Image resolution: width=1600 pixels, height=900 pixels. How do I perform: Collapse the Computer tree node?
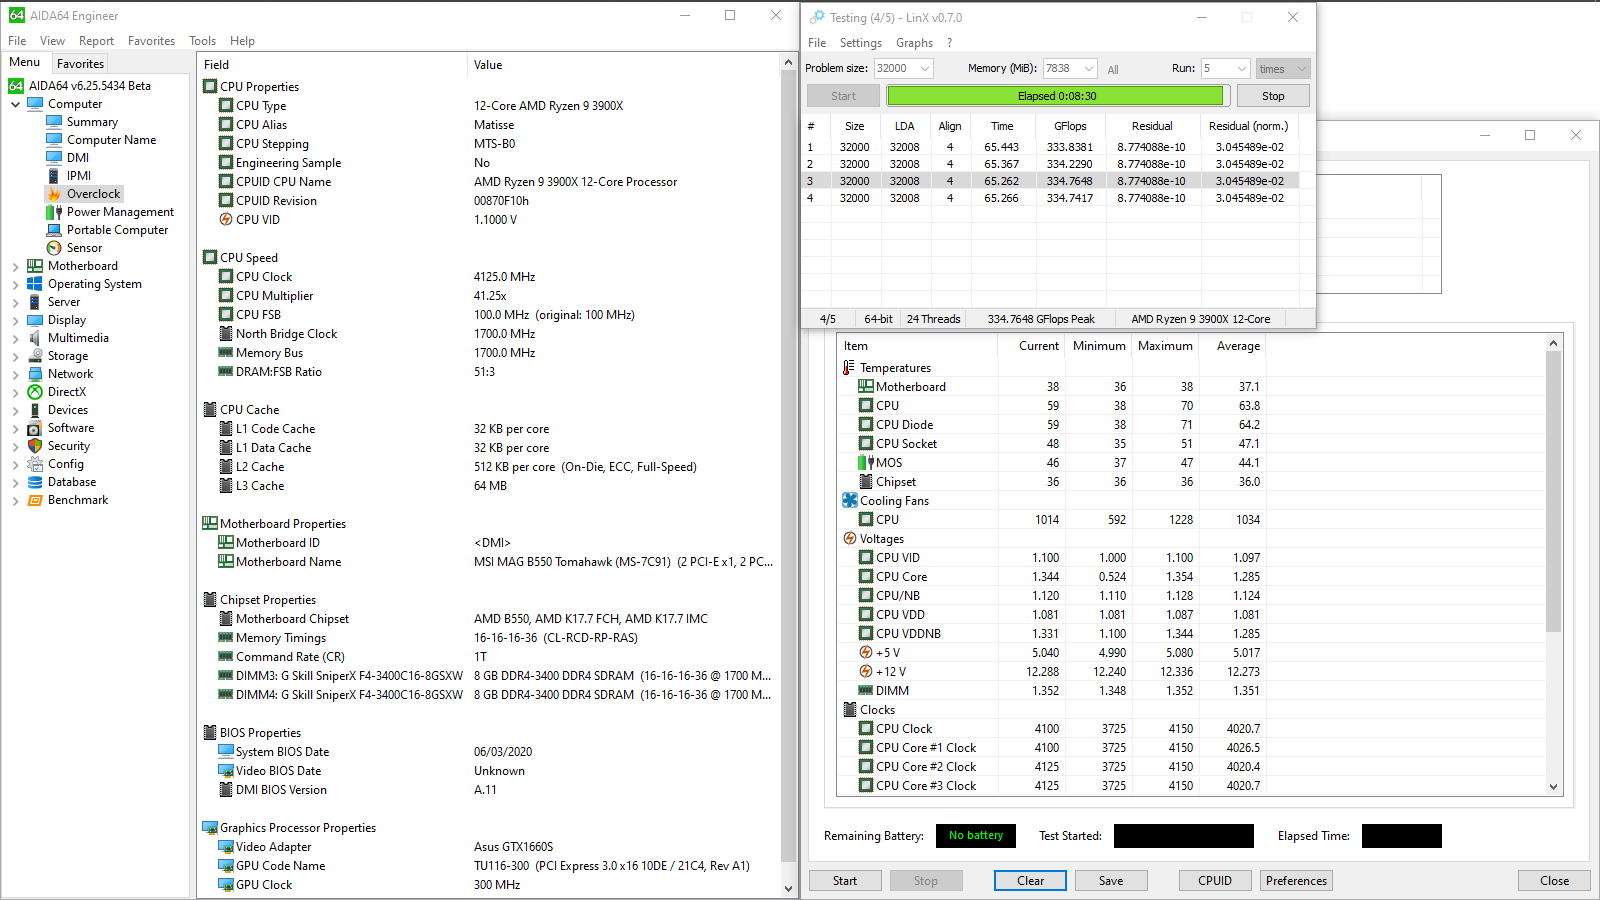[x=15, y=104]
